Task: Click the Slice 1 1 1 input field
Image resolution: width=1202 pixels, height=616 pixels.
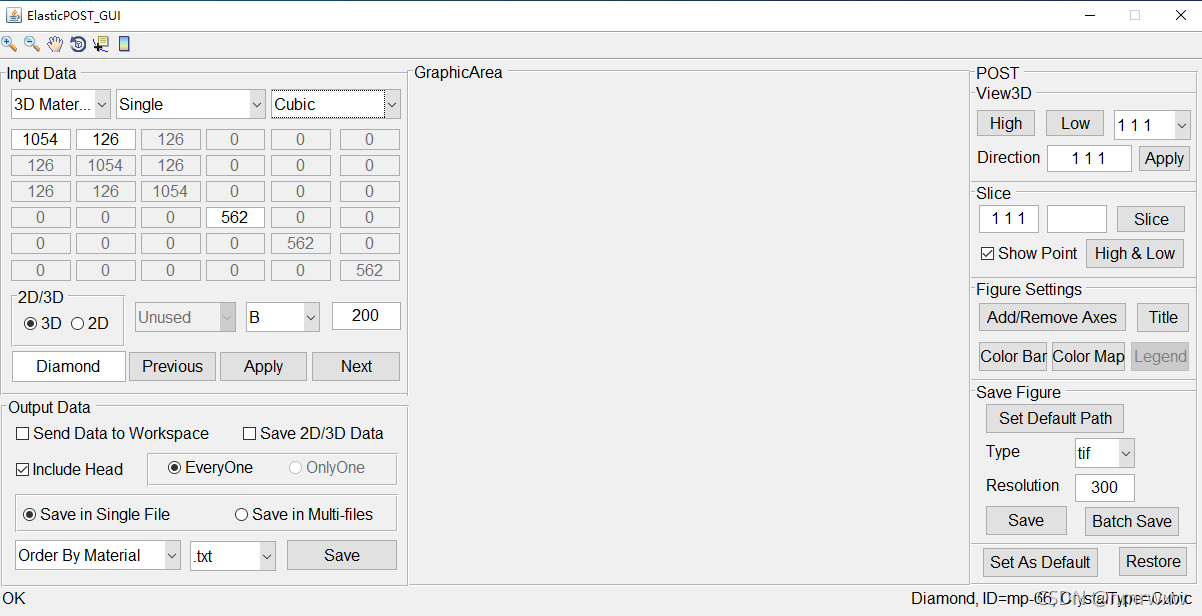Action: pos(1009,219)
